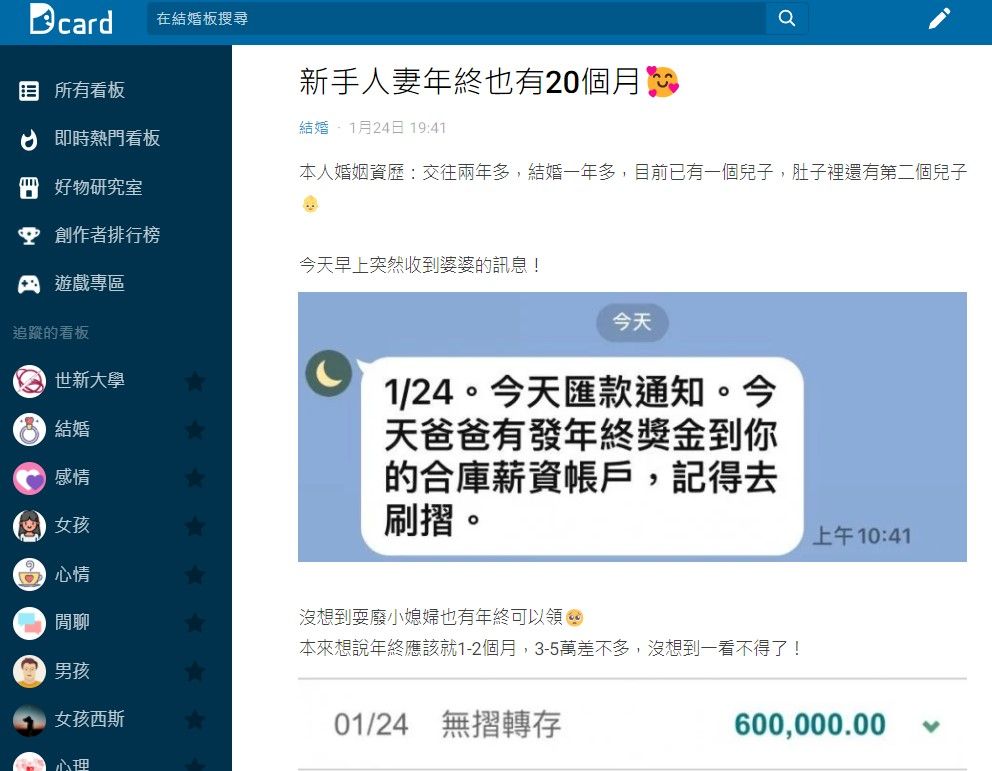Viewport: 992px width, 771px height.
Task: Click the 結婚 board link under title
Action: pos(314,128)
